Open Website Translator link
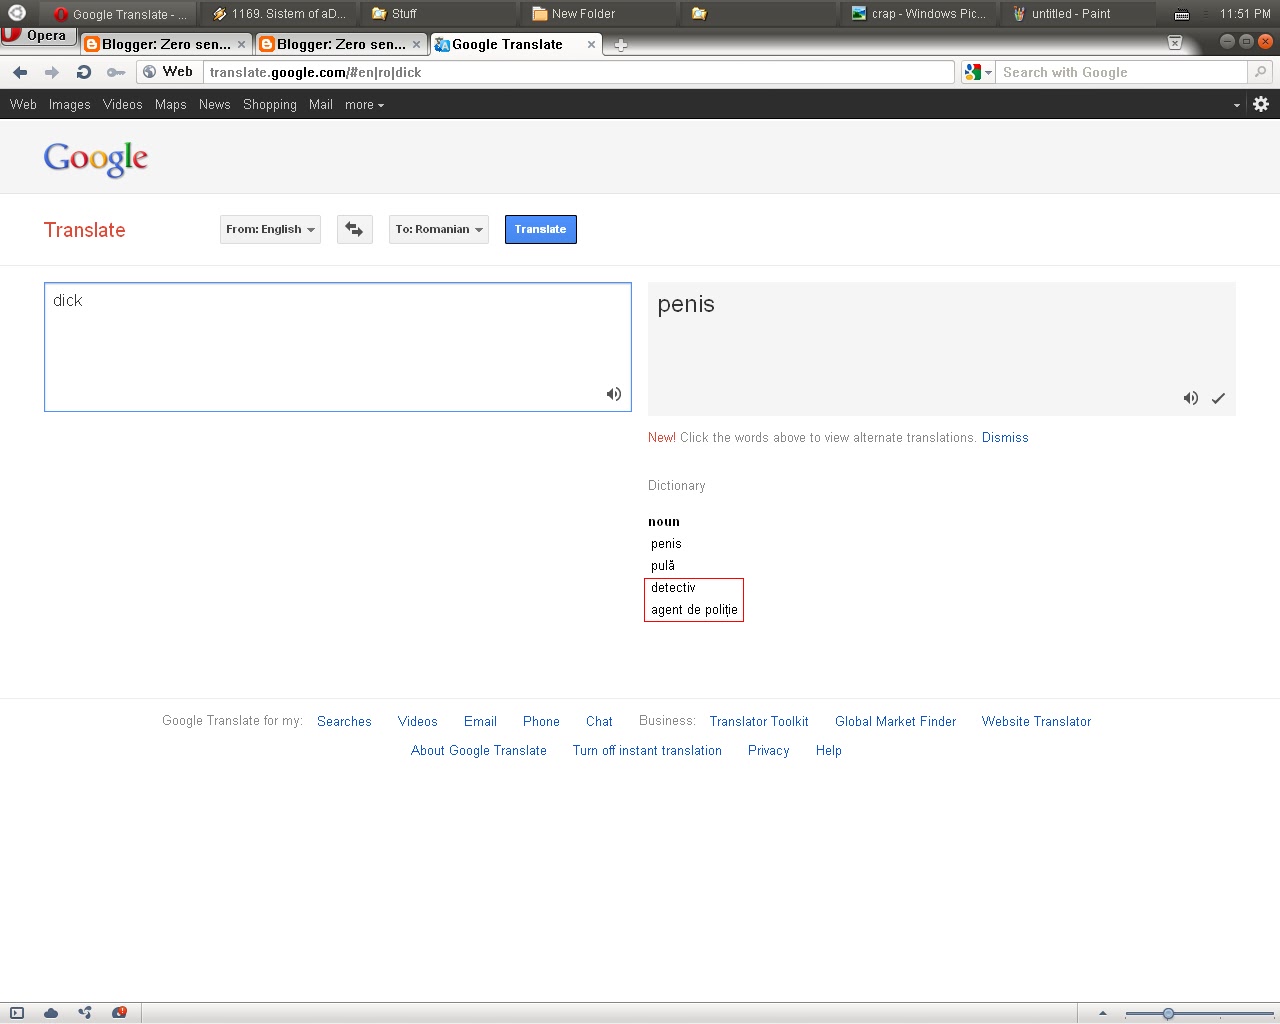 point(1036,721)
